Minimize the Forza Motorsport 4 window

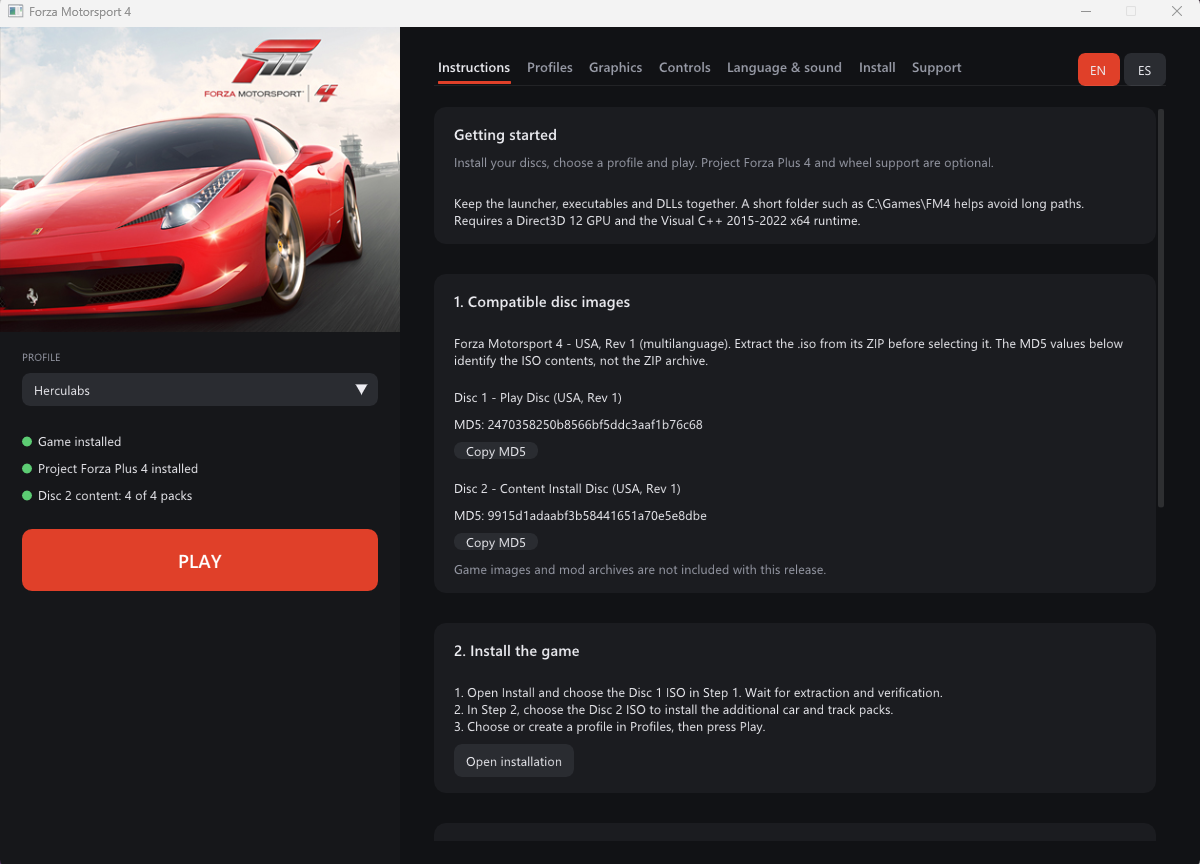pyautogui.click(x=1086, y=12)
